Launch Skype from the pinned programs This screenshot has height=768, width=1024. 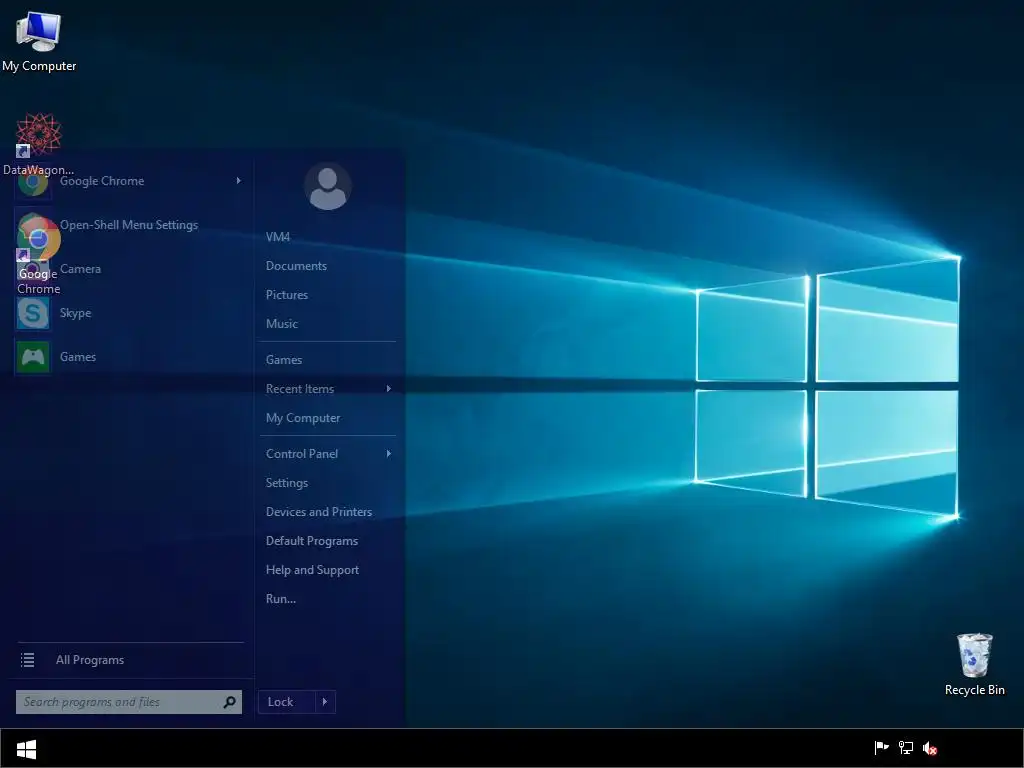pos(130,313)
